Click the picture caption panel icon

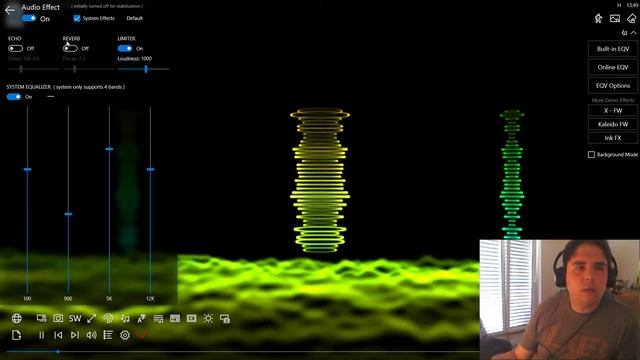tap(175, 318)
